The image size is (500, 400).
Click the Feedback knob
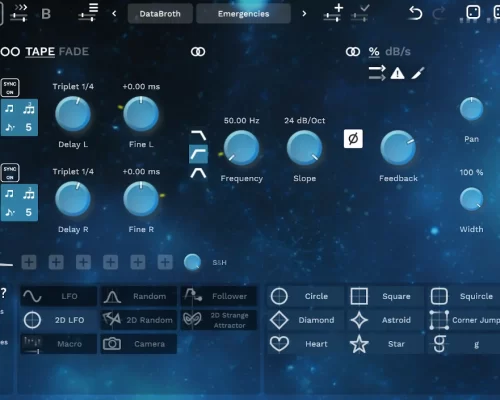tap(398, 148)
